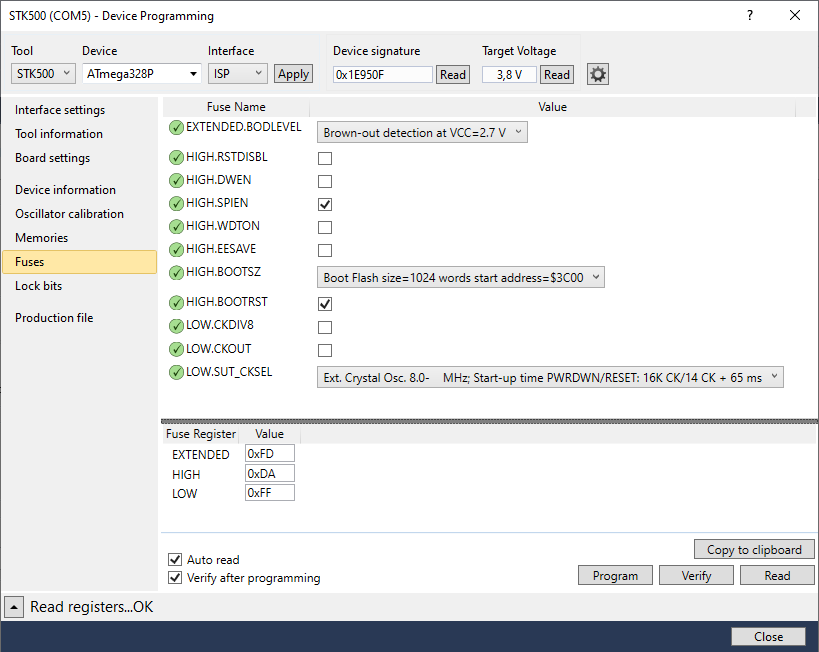Read the device signature
This screenshot has width=819, height=652.
click(453, 75)
